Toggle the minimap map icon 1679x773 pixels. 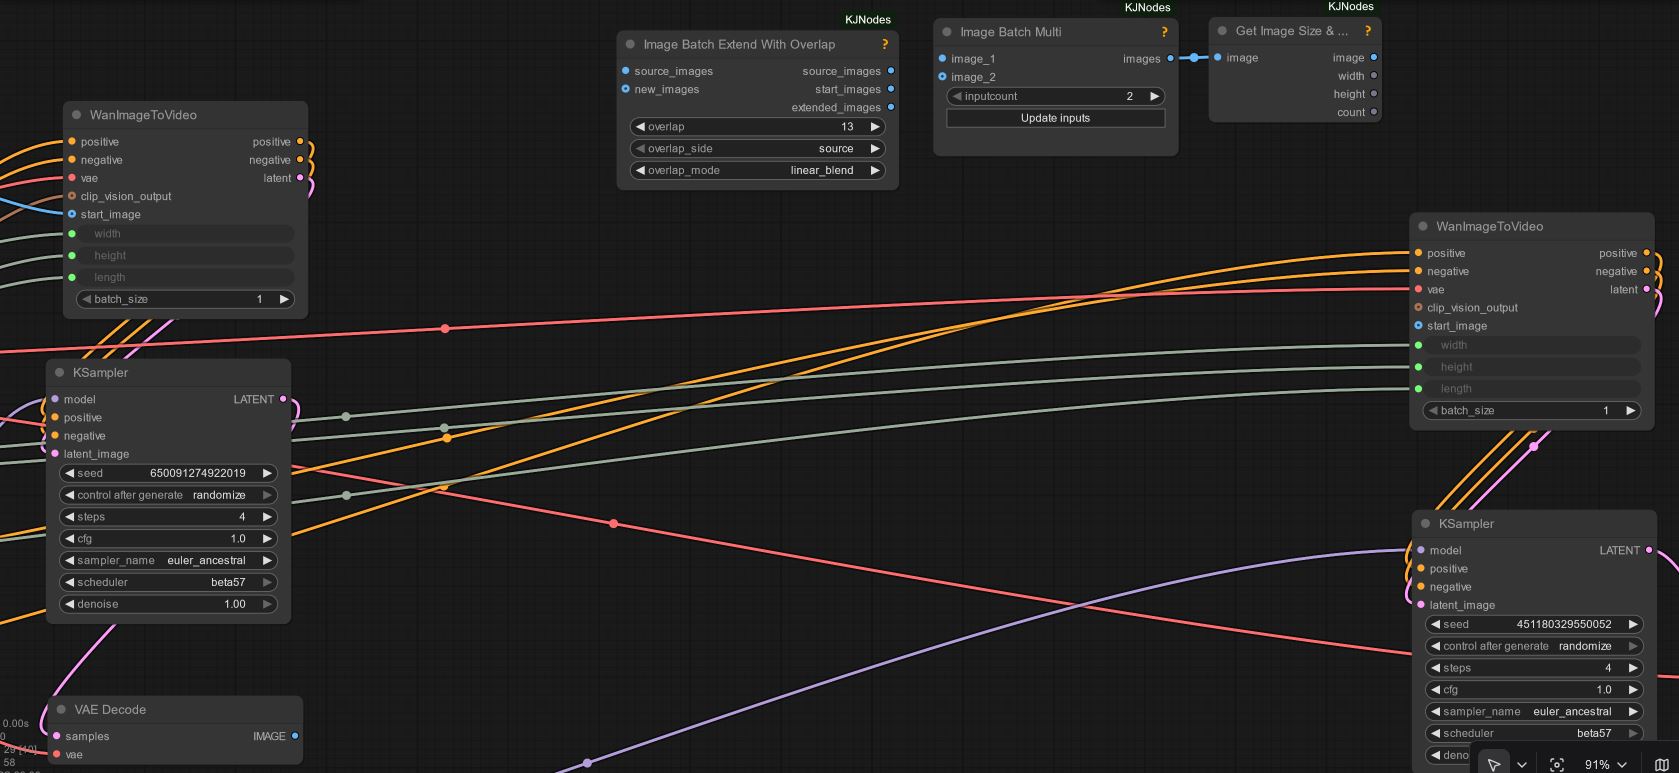(1662, 764)
